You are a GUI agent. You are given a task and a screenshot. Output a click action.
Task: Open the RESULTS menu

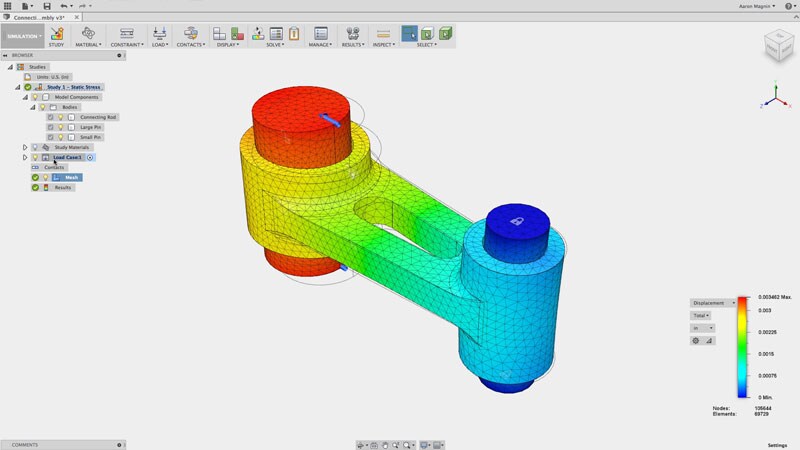coord(353,45)
